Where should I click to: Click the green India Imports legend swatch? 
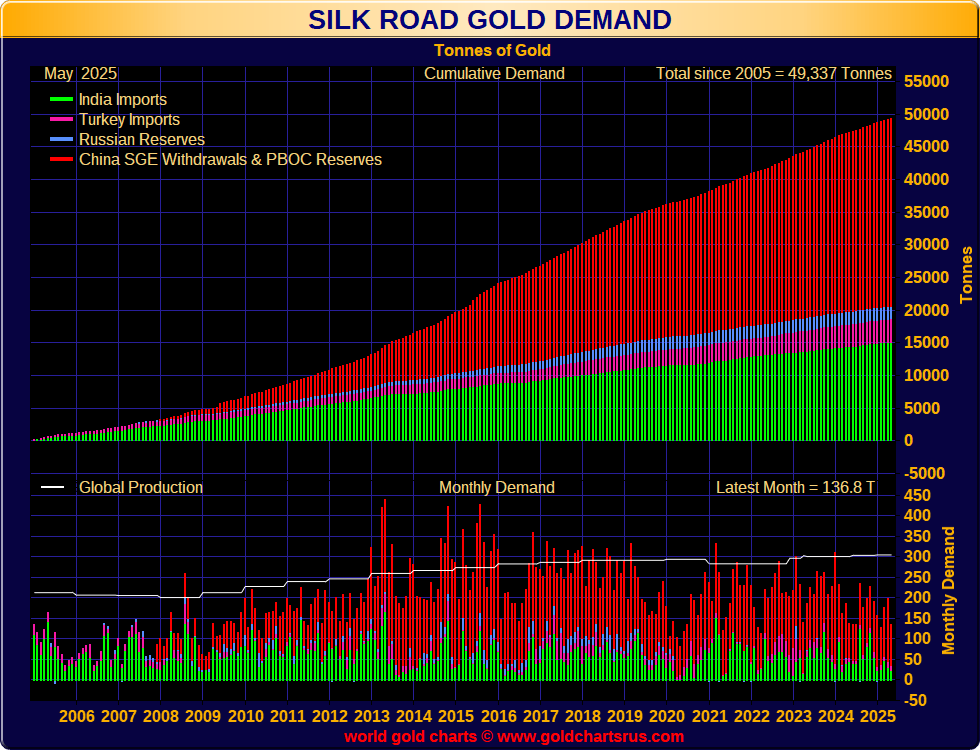61,100
